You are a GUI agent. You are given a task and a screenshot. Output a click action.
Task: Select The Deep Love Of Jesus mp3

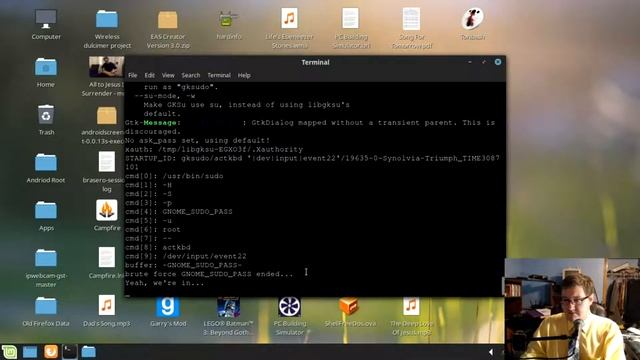coord(411,306)
